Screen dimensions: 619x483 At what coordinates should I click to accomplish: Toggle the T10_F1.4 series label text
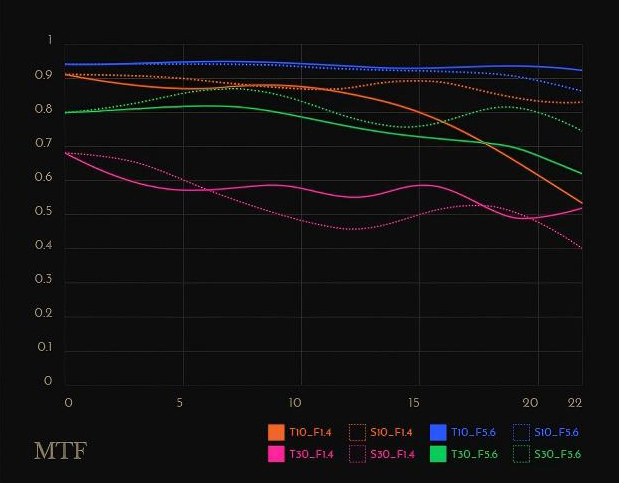tap(311, 432)
